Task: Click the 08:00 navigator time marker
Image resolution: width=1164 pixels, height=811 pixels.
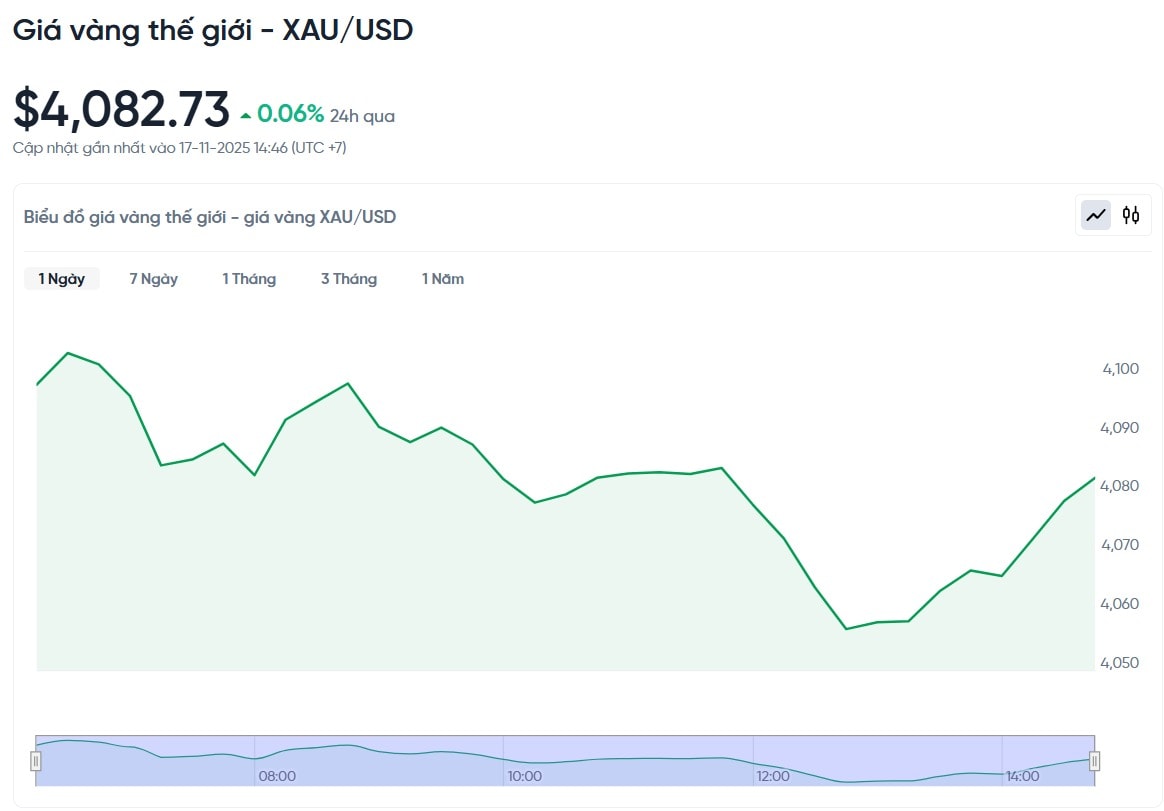Action: tap(277, 776)
